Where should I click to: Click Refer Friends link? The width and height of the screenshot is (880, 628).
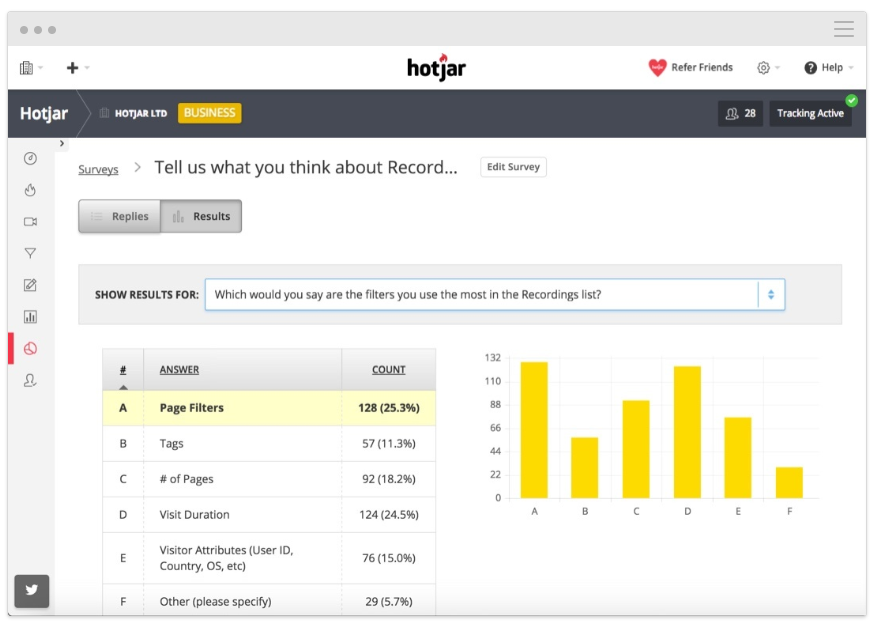(702, 67)
